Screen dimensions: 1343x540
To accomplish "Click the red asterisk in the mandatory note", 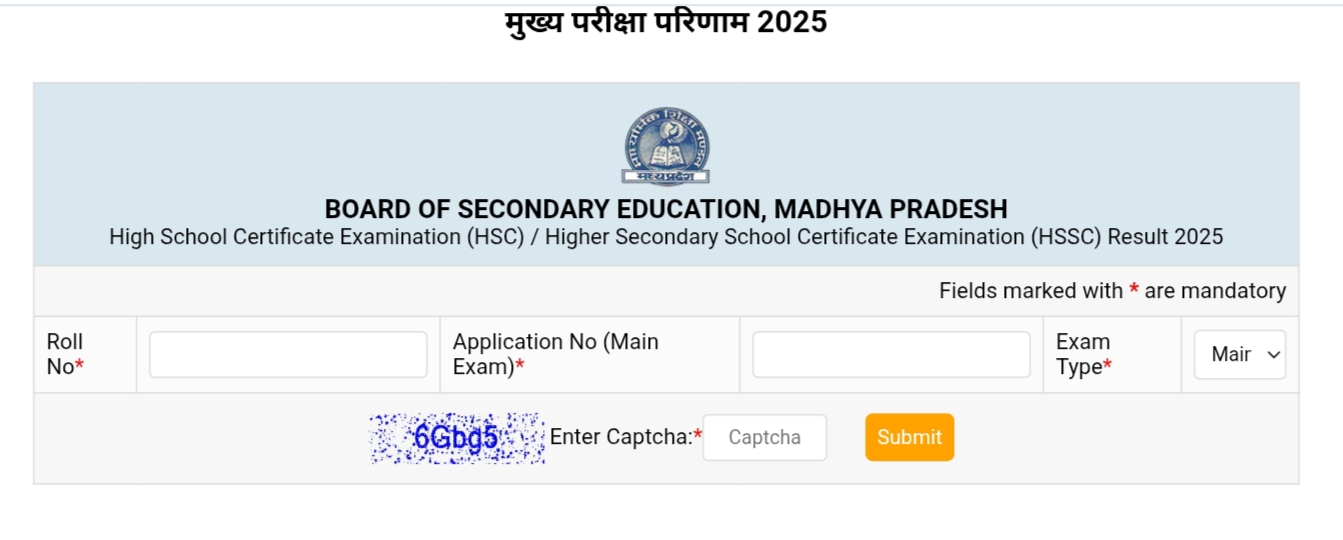I will [1134, 290].
